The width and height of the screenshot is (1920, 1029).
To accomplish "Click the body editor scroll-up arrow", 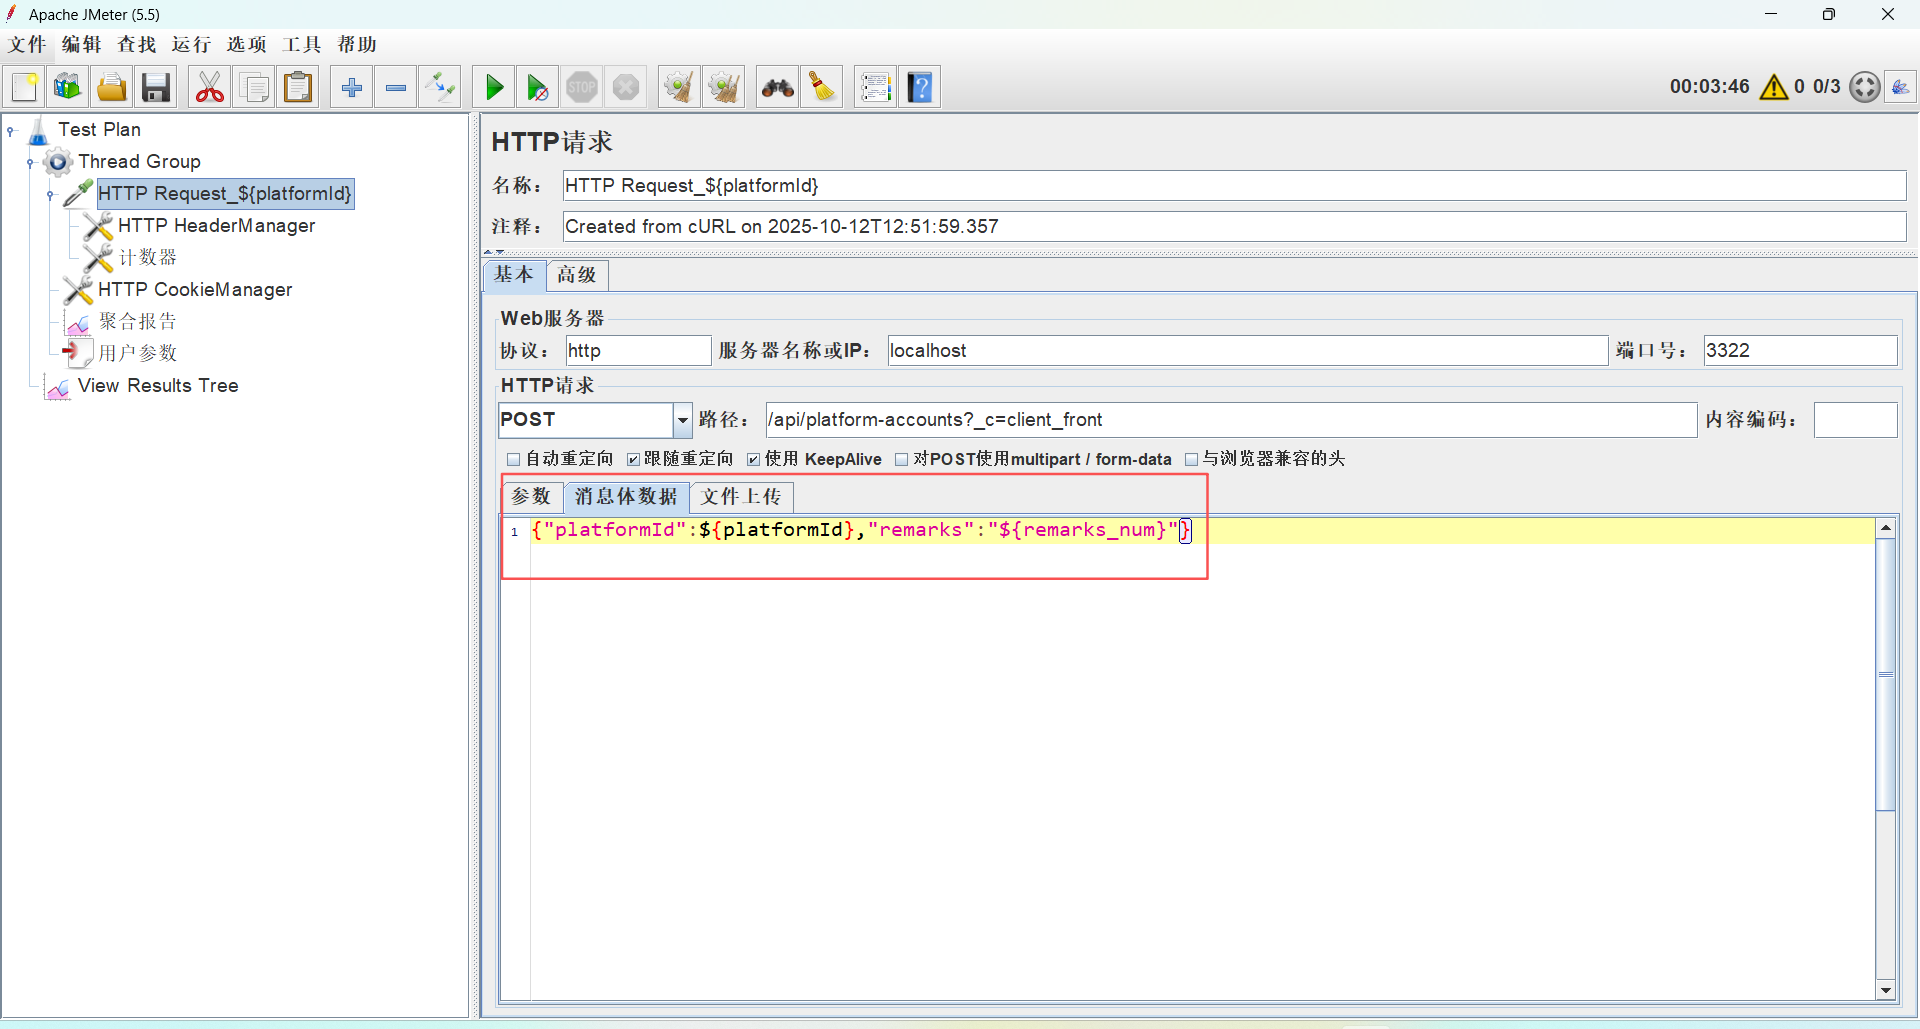I will 1886,528.
